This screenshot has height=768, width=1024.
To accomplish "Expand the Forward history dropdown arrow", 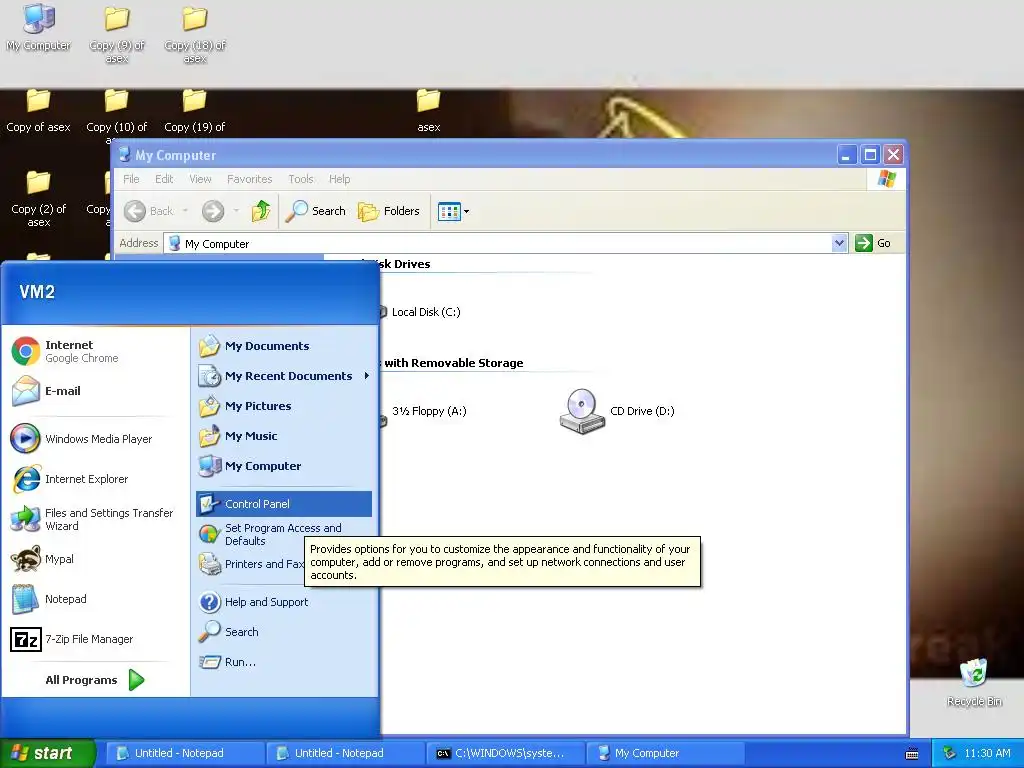I will 236,211.
